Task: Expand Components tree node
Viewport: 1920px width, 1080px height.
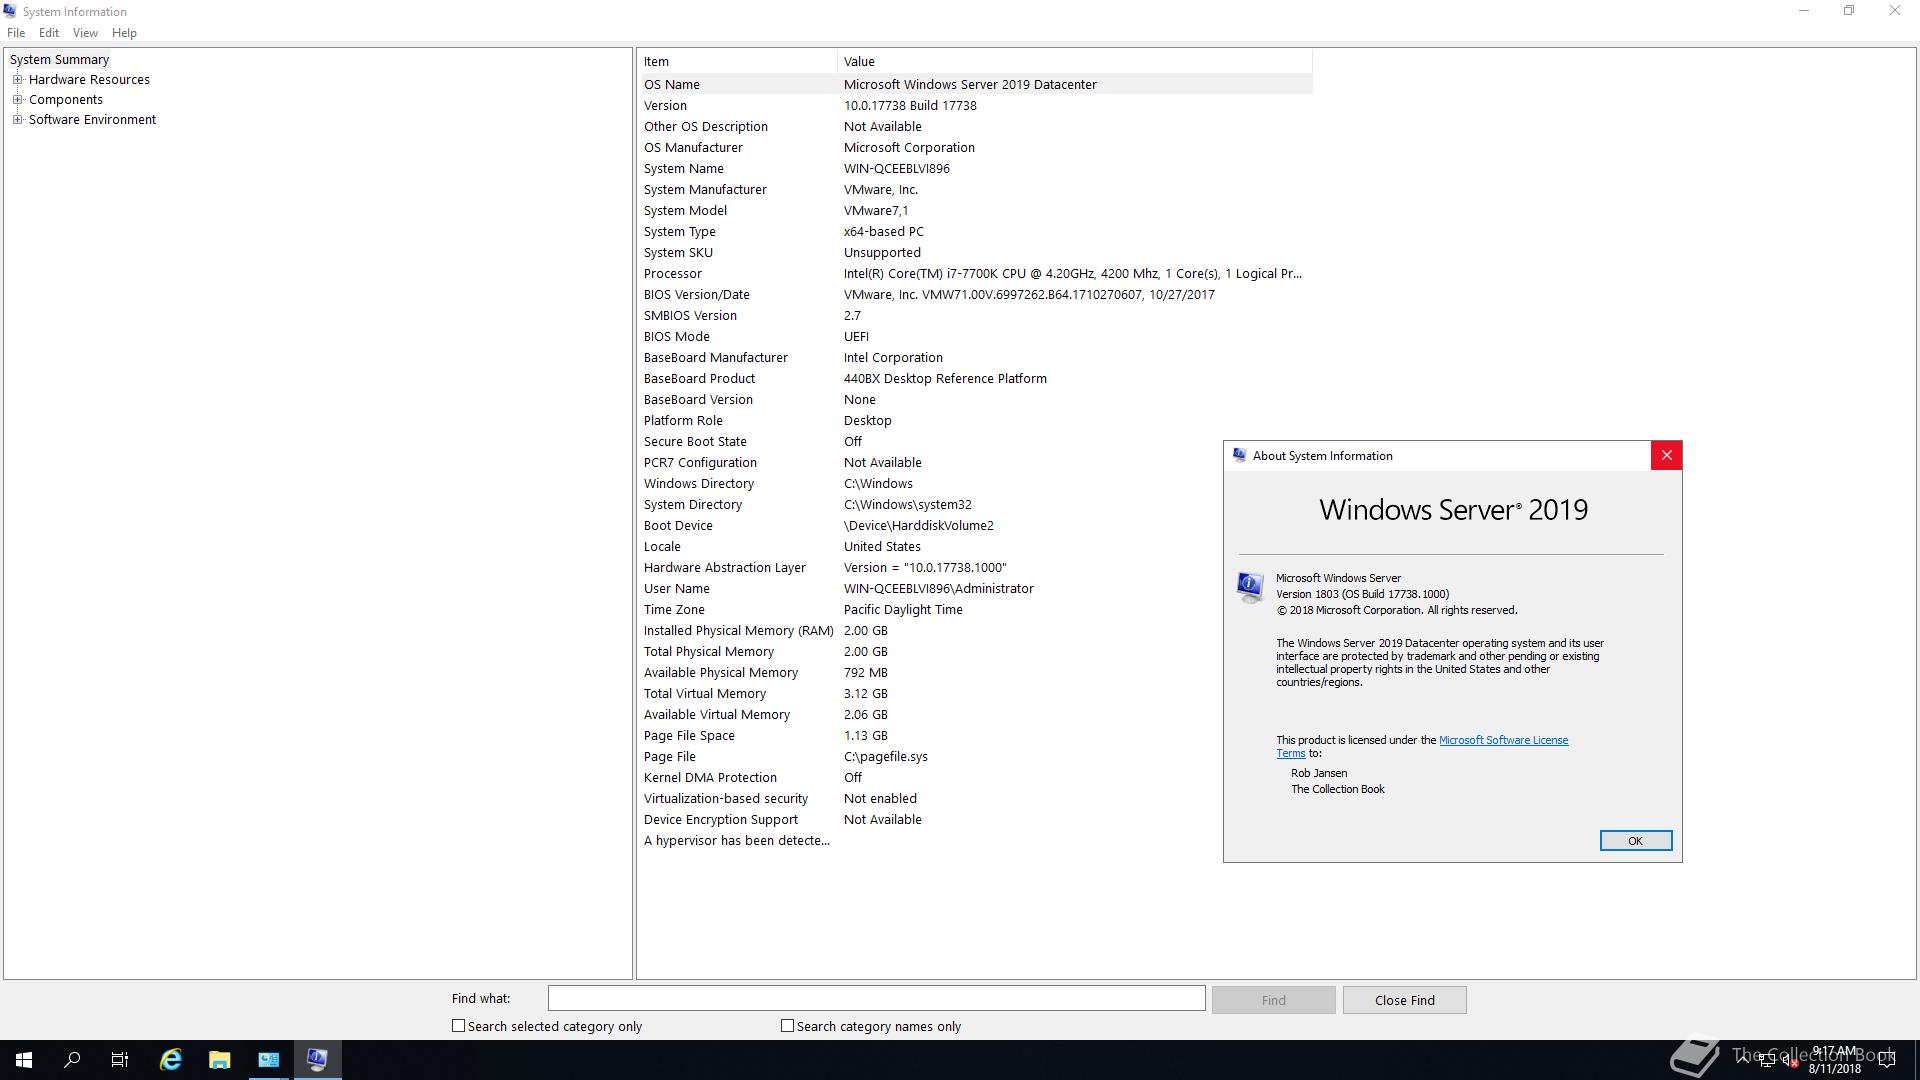Action: (17, 100)
